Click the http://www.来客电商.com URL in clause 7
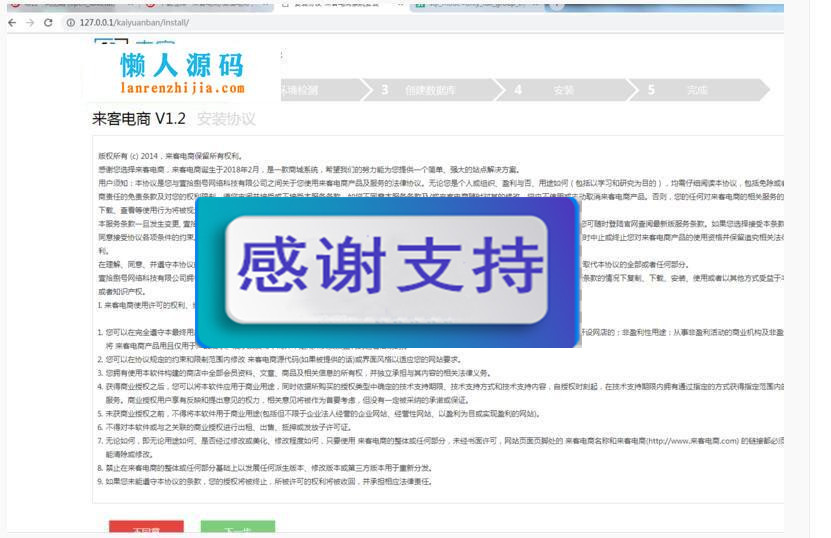 (x=692, y=440)
